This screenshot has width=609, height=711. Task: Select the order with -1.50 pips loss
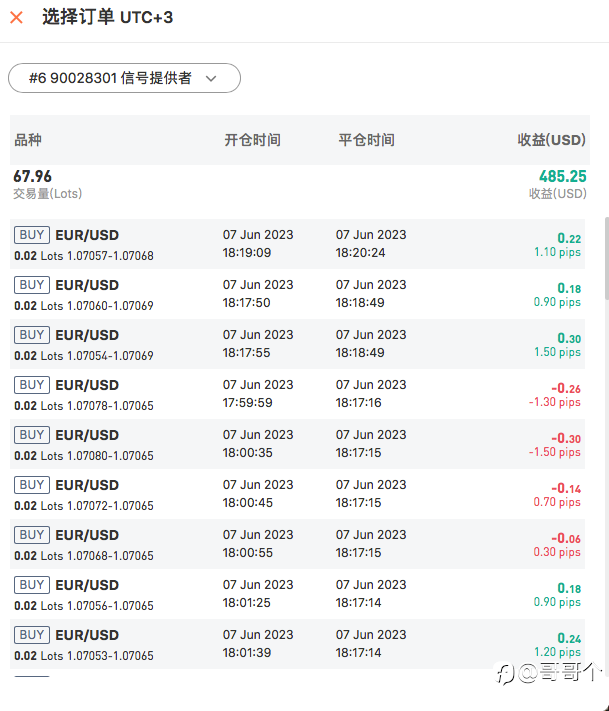tap(297, 444)
